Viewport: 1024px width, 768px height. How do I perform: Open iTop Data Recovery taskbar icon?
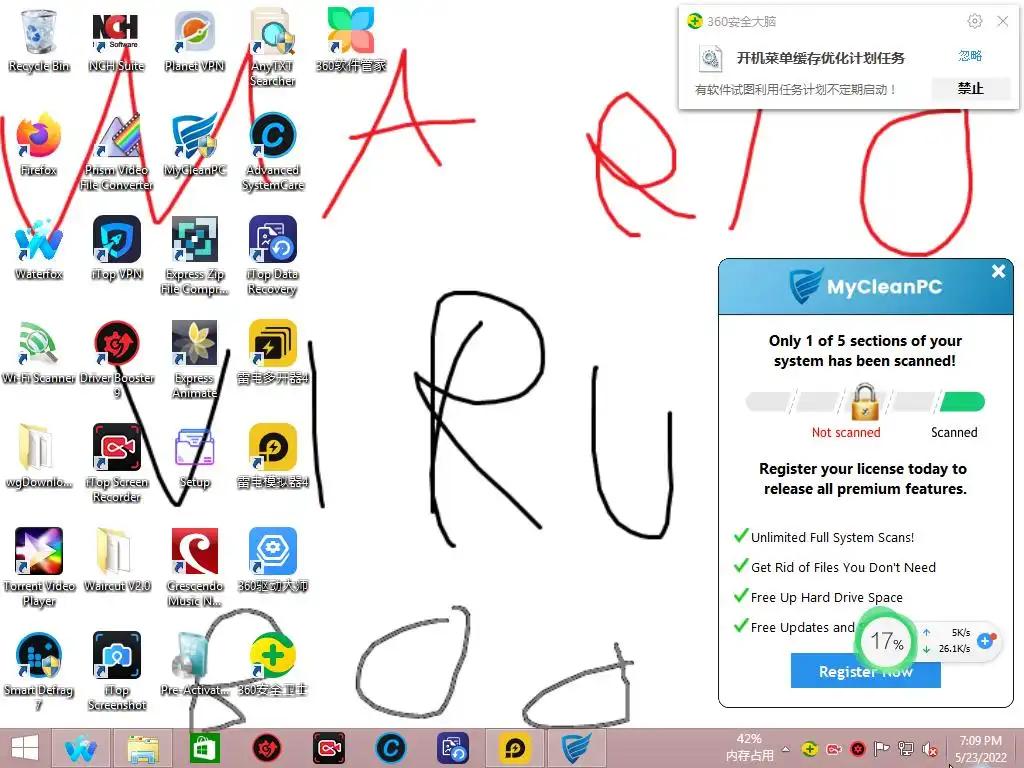tap(452, 748)
